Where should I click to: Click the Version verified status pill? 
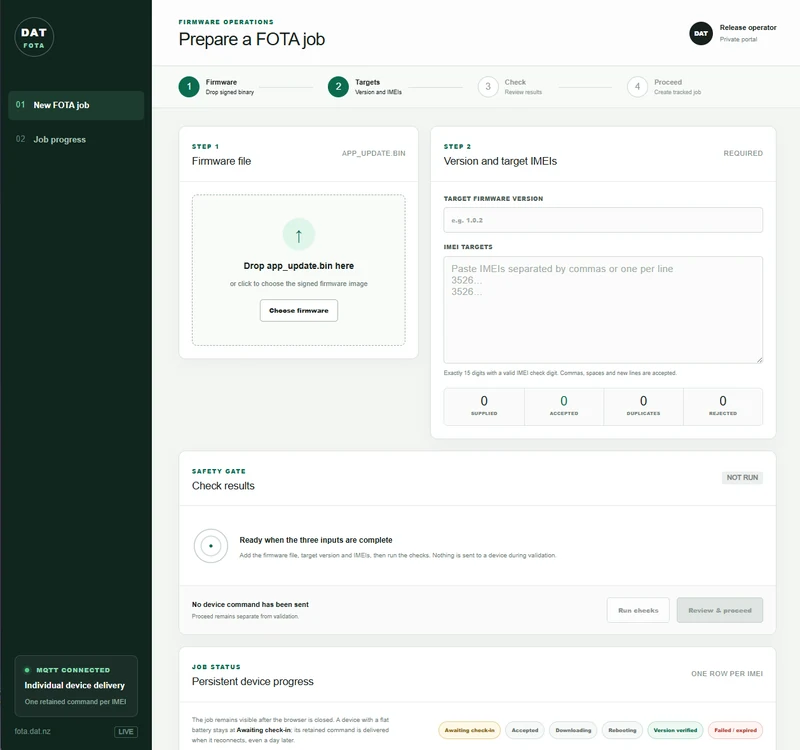click(x=675, y=730)
